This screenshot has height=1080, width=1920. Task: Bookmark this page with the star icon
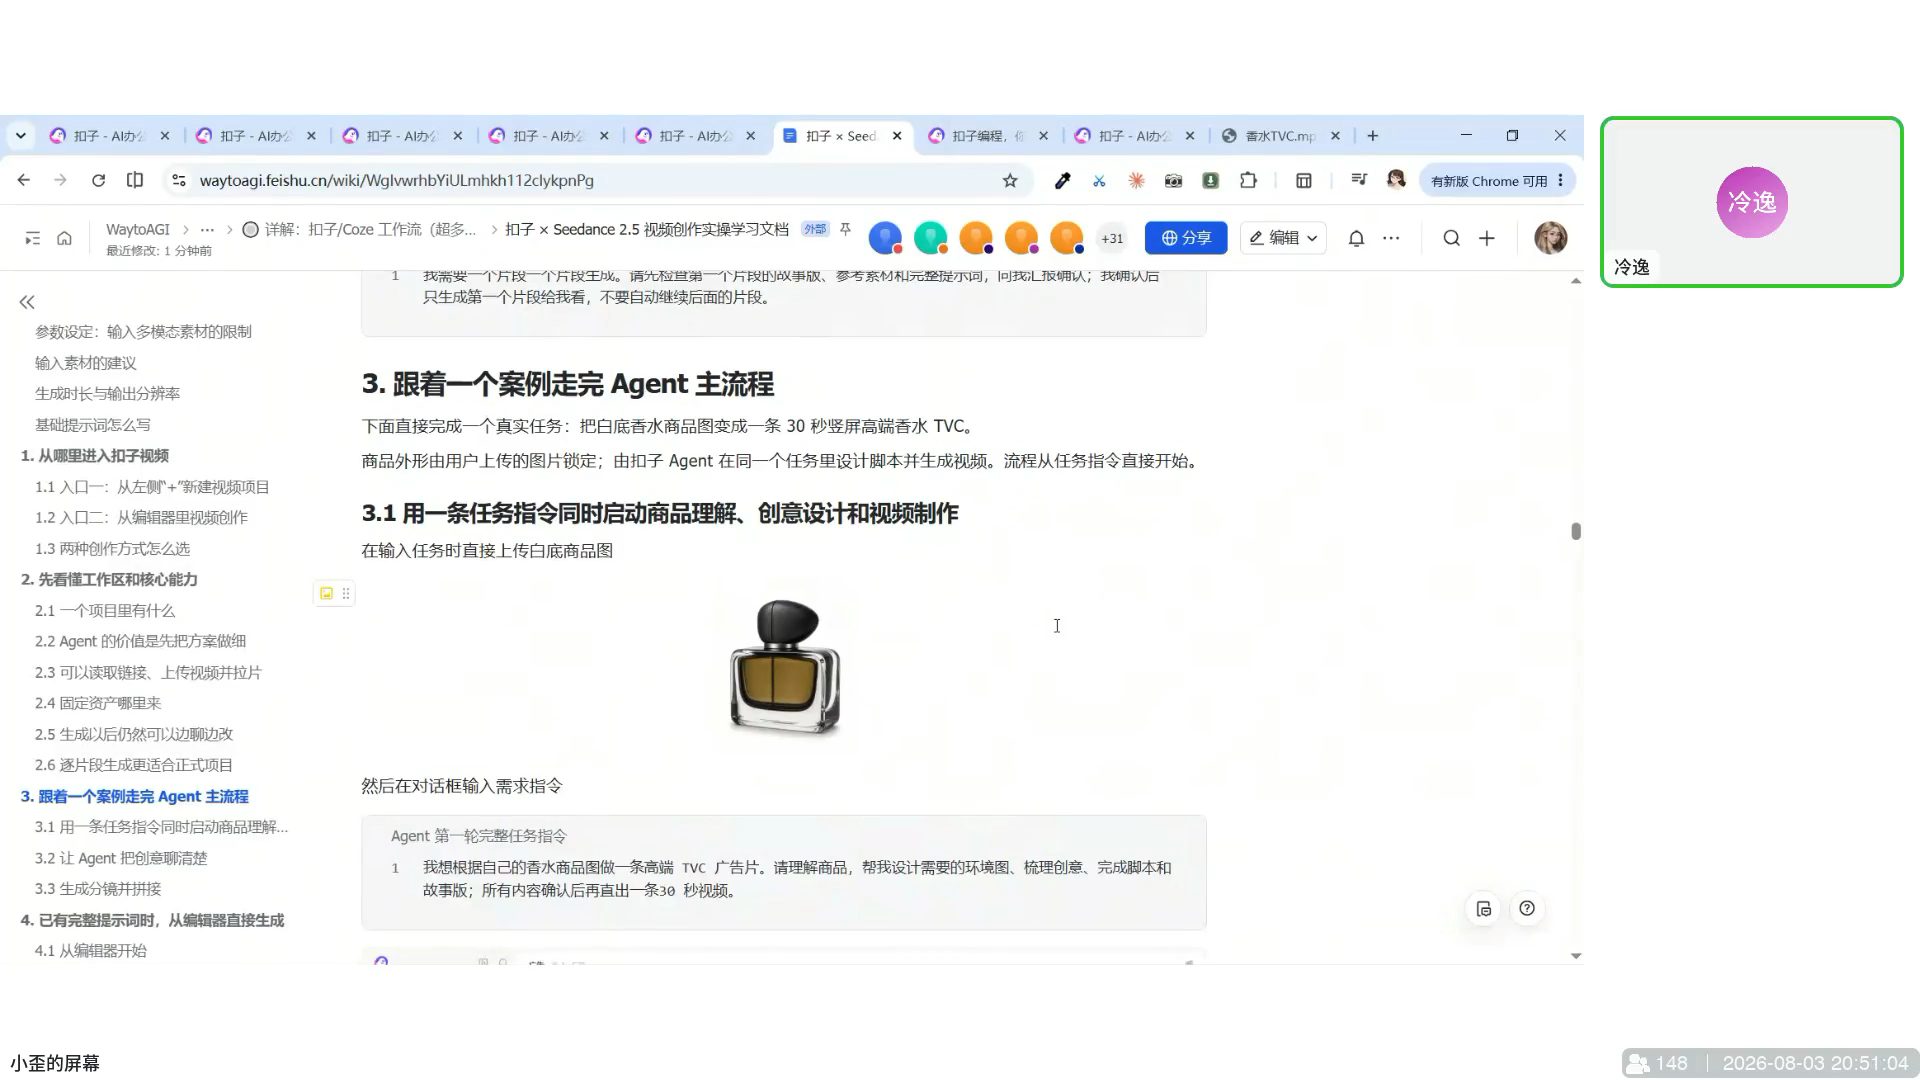(x=1010, y=180)
